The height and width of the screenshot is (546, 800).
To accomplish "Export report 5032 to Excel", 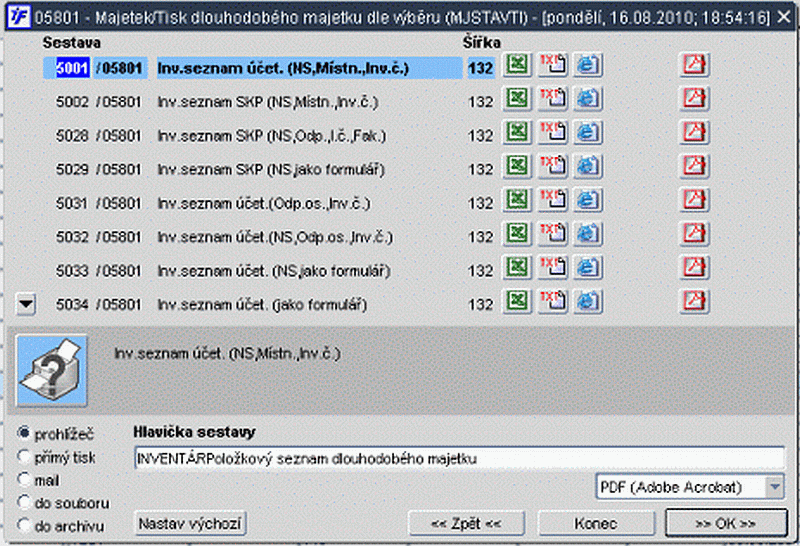I will [517, 234].
